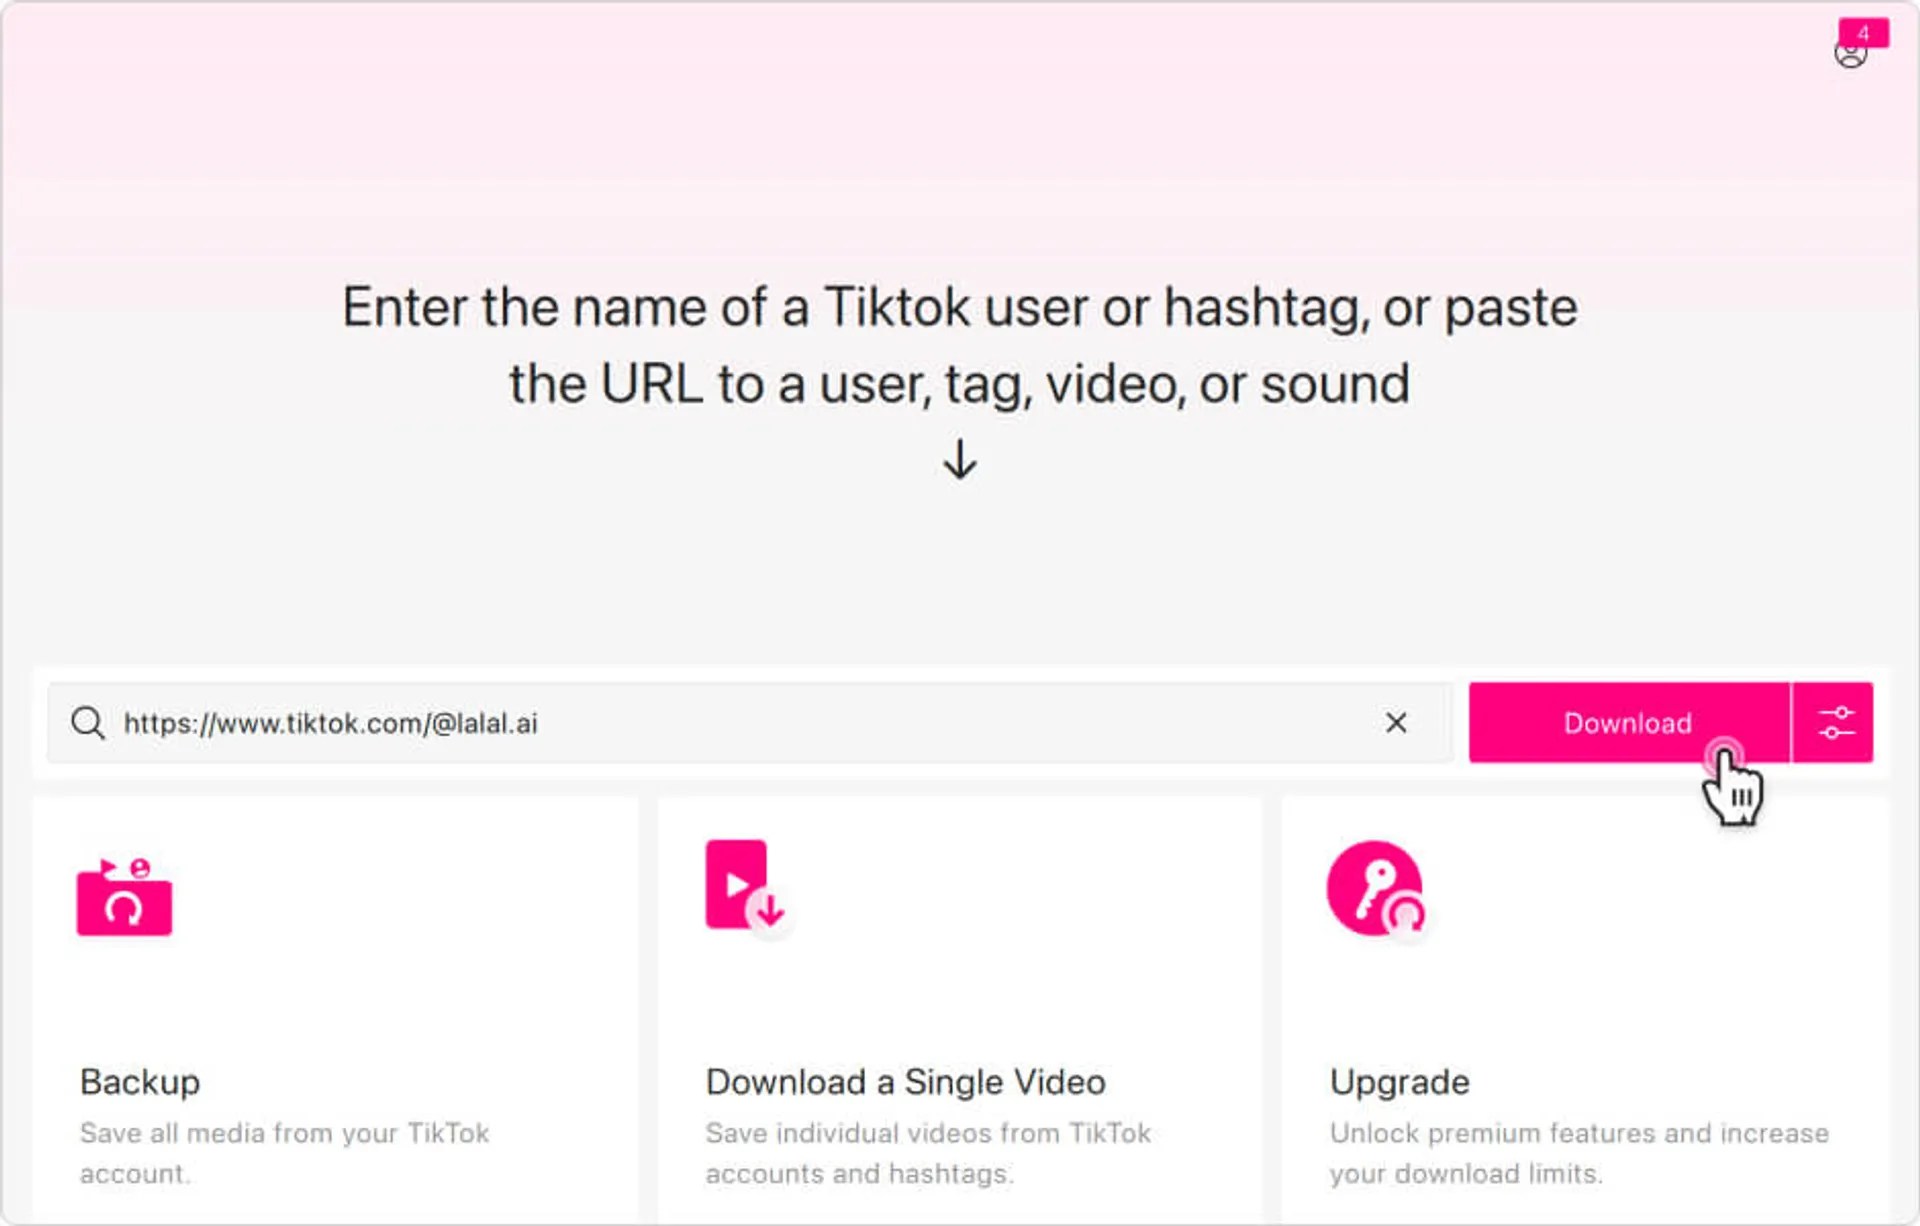Click the downward arrow under the heading
This screenshot has height=1226, width=1920.
pos(959,459)
